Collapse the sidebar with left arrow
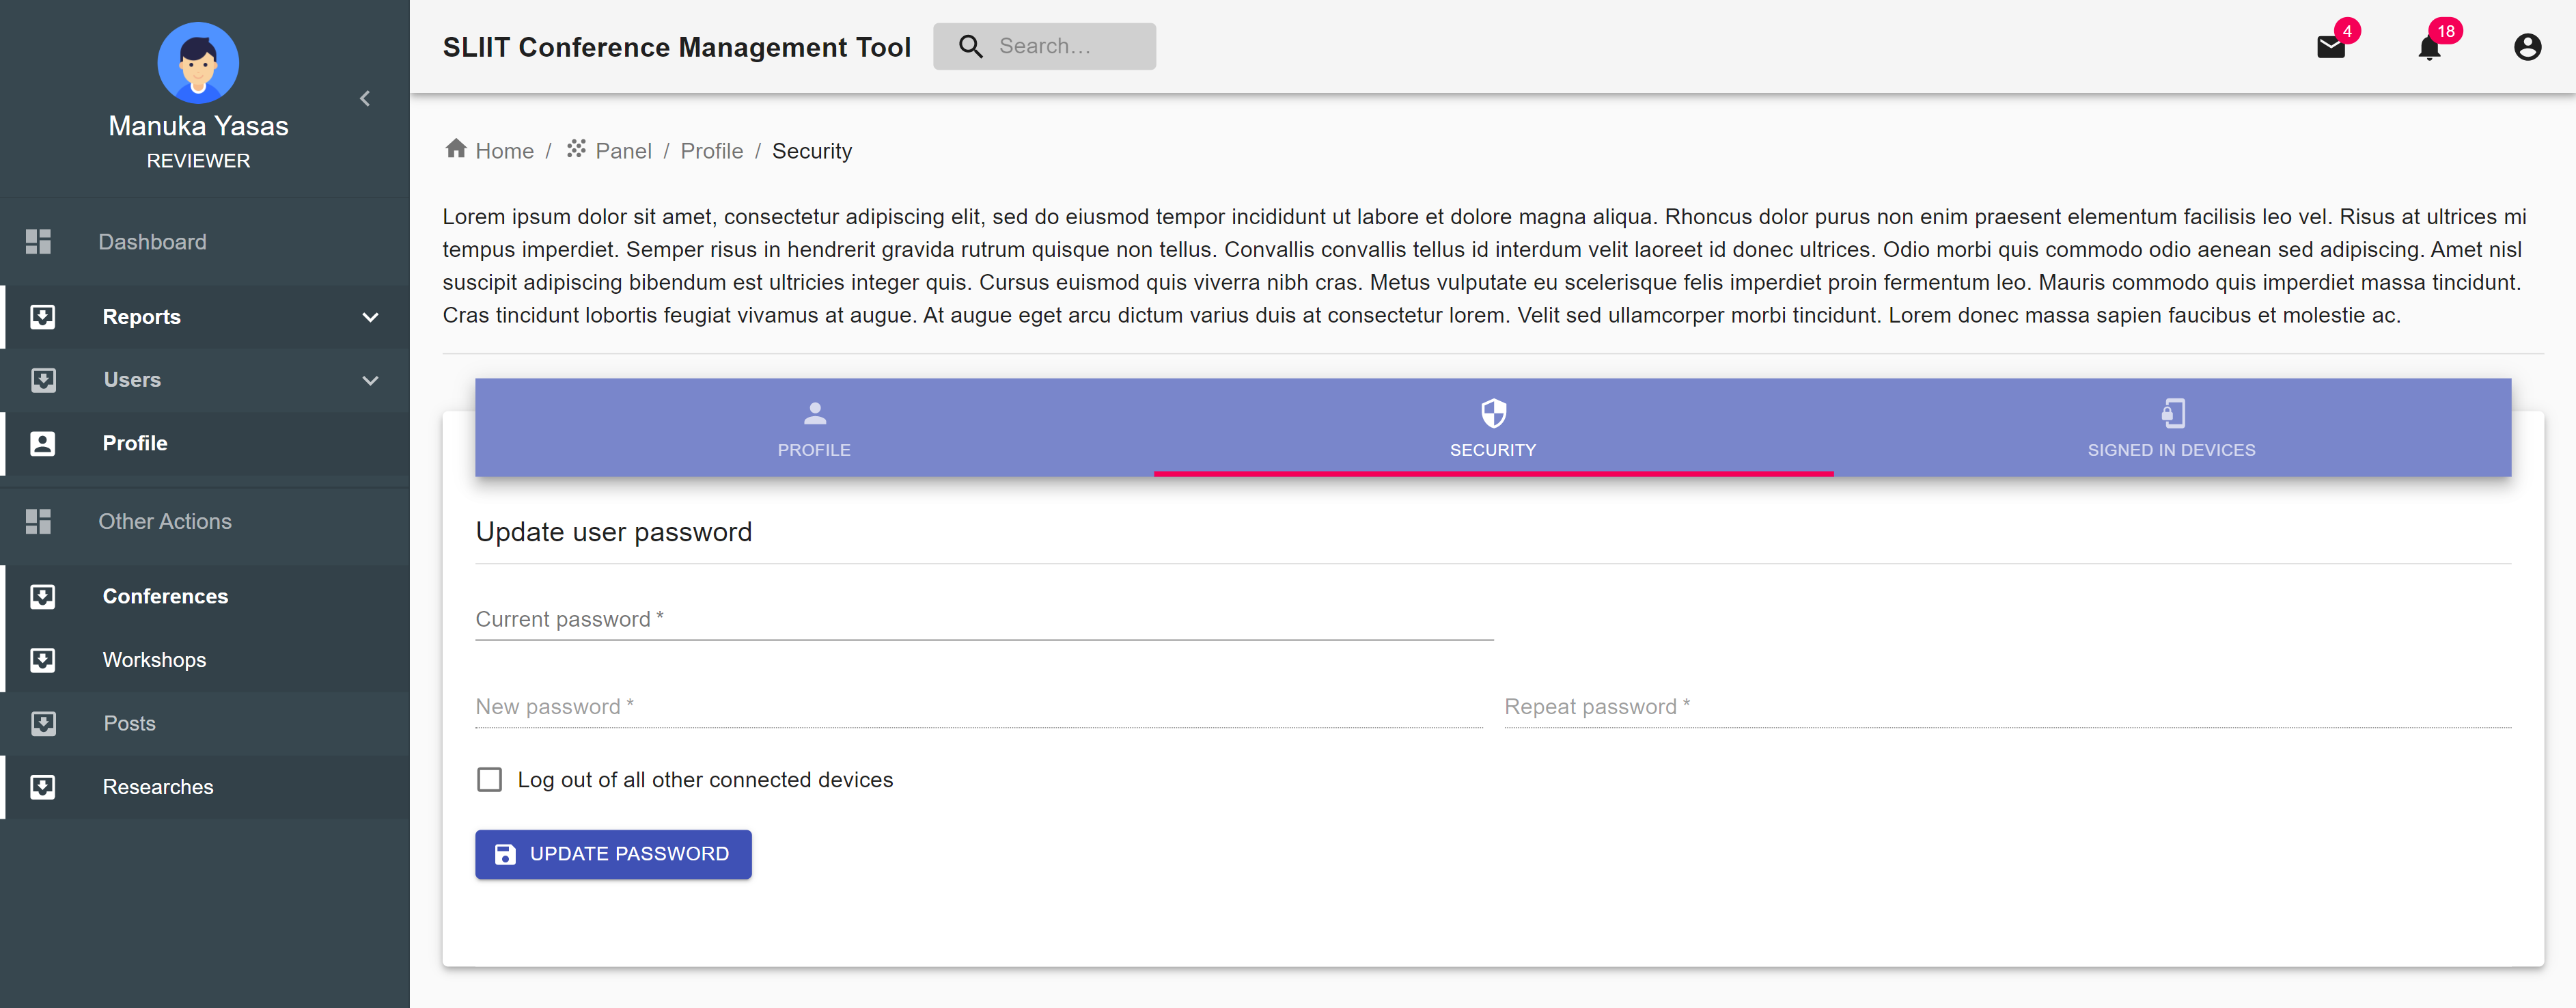This screenshot has width=2576, height=1008. pyautogui.click(x=365, y=98)
